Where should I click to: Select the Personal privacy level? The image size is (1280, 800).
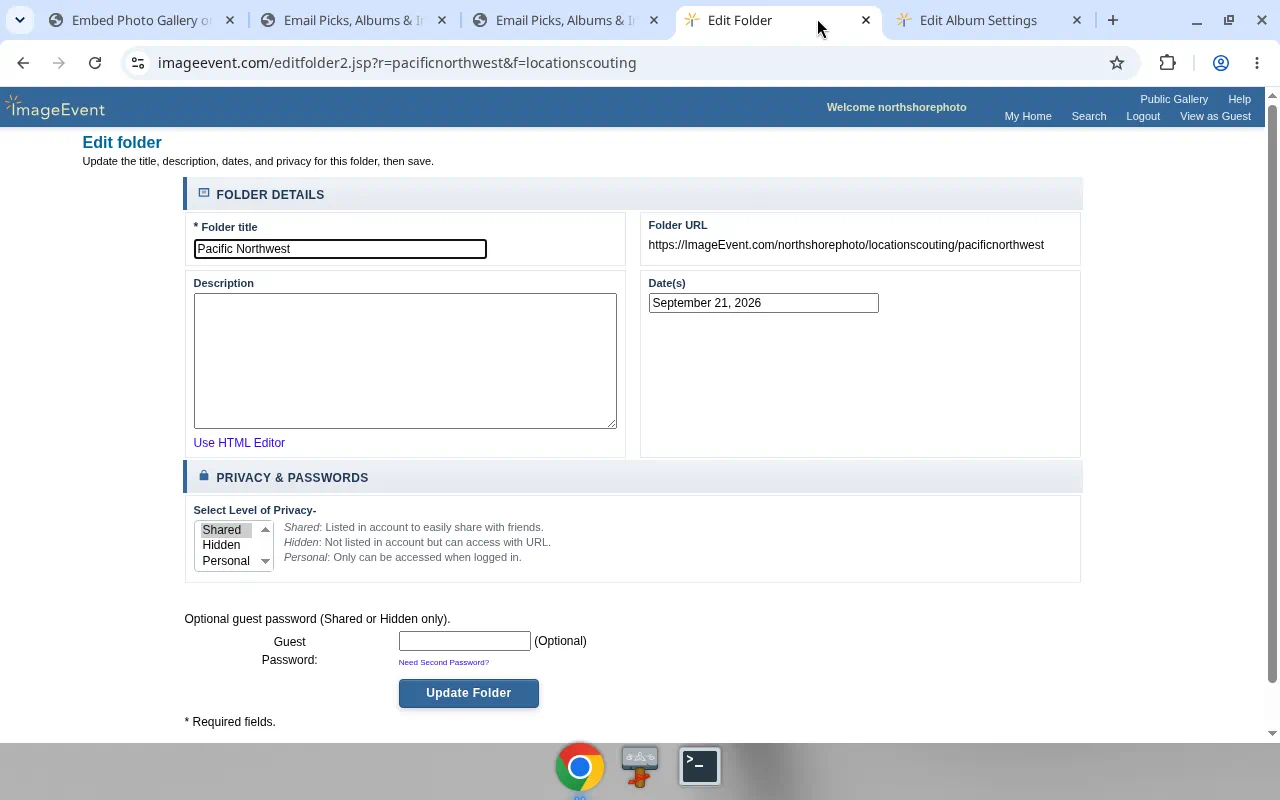point(226,561)
